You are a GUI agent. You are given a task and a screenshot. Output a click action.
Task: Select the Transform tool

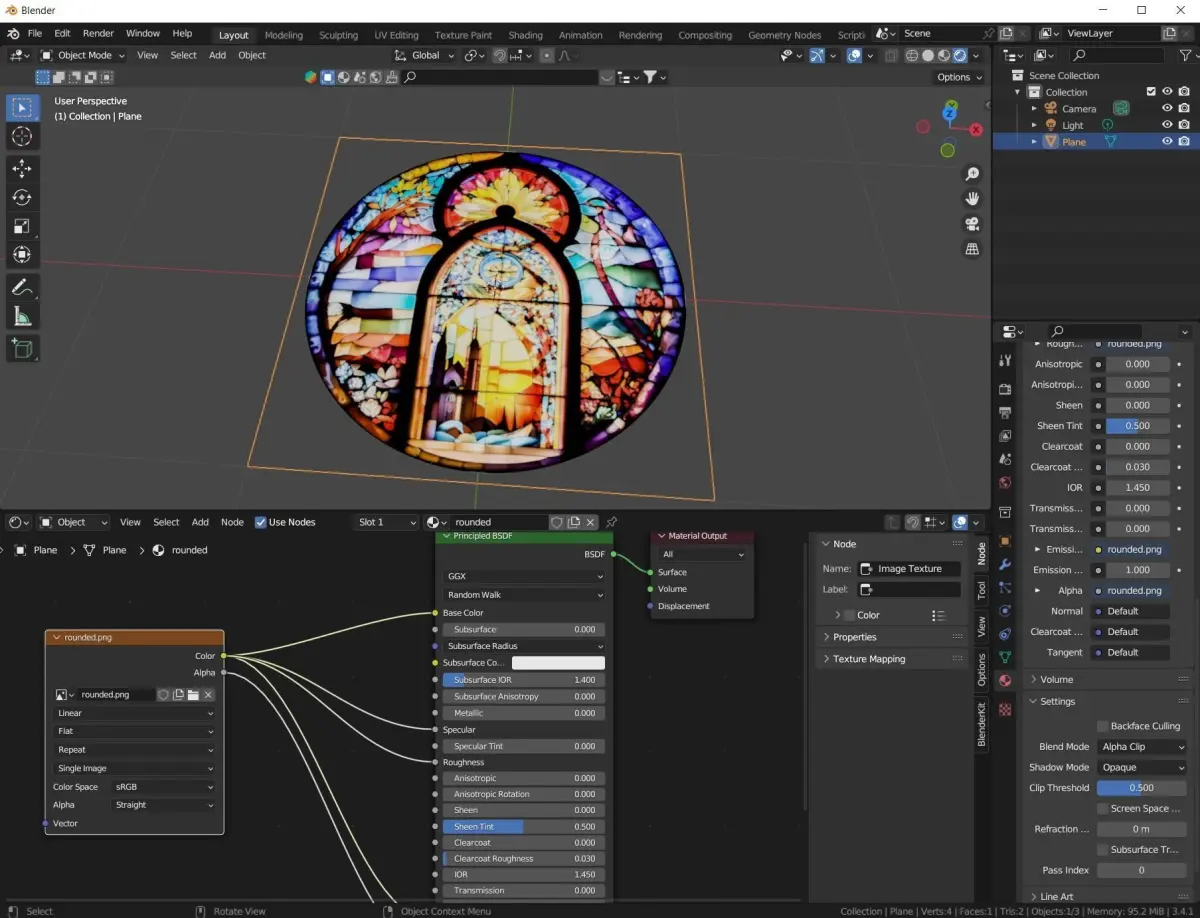[x=22, y=255]
